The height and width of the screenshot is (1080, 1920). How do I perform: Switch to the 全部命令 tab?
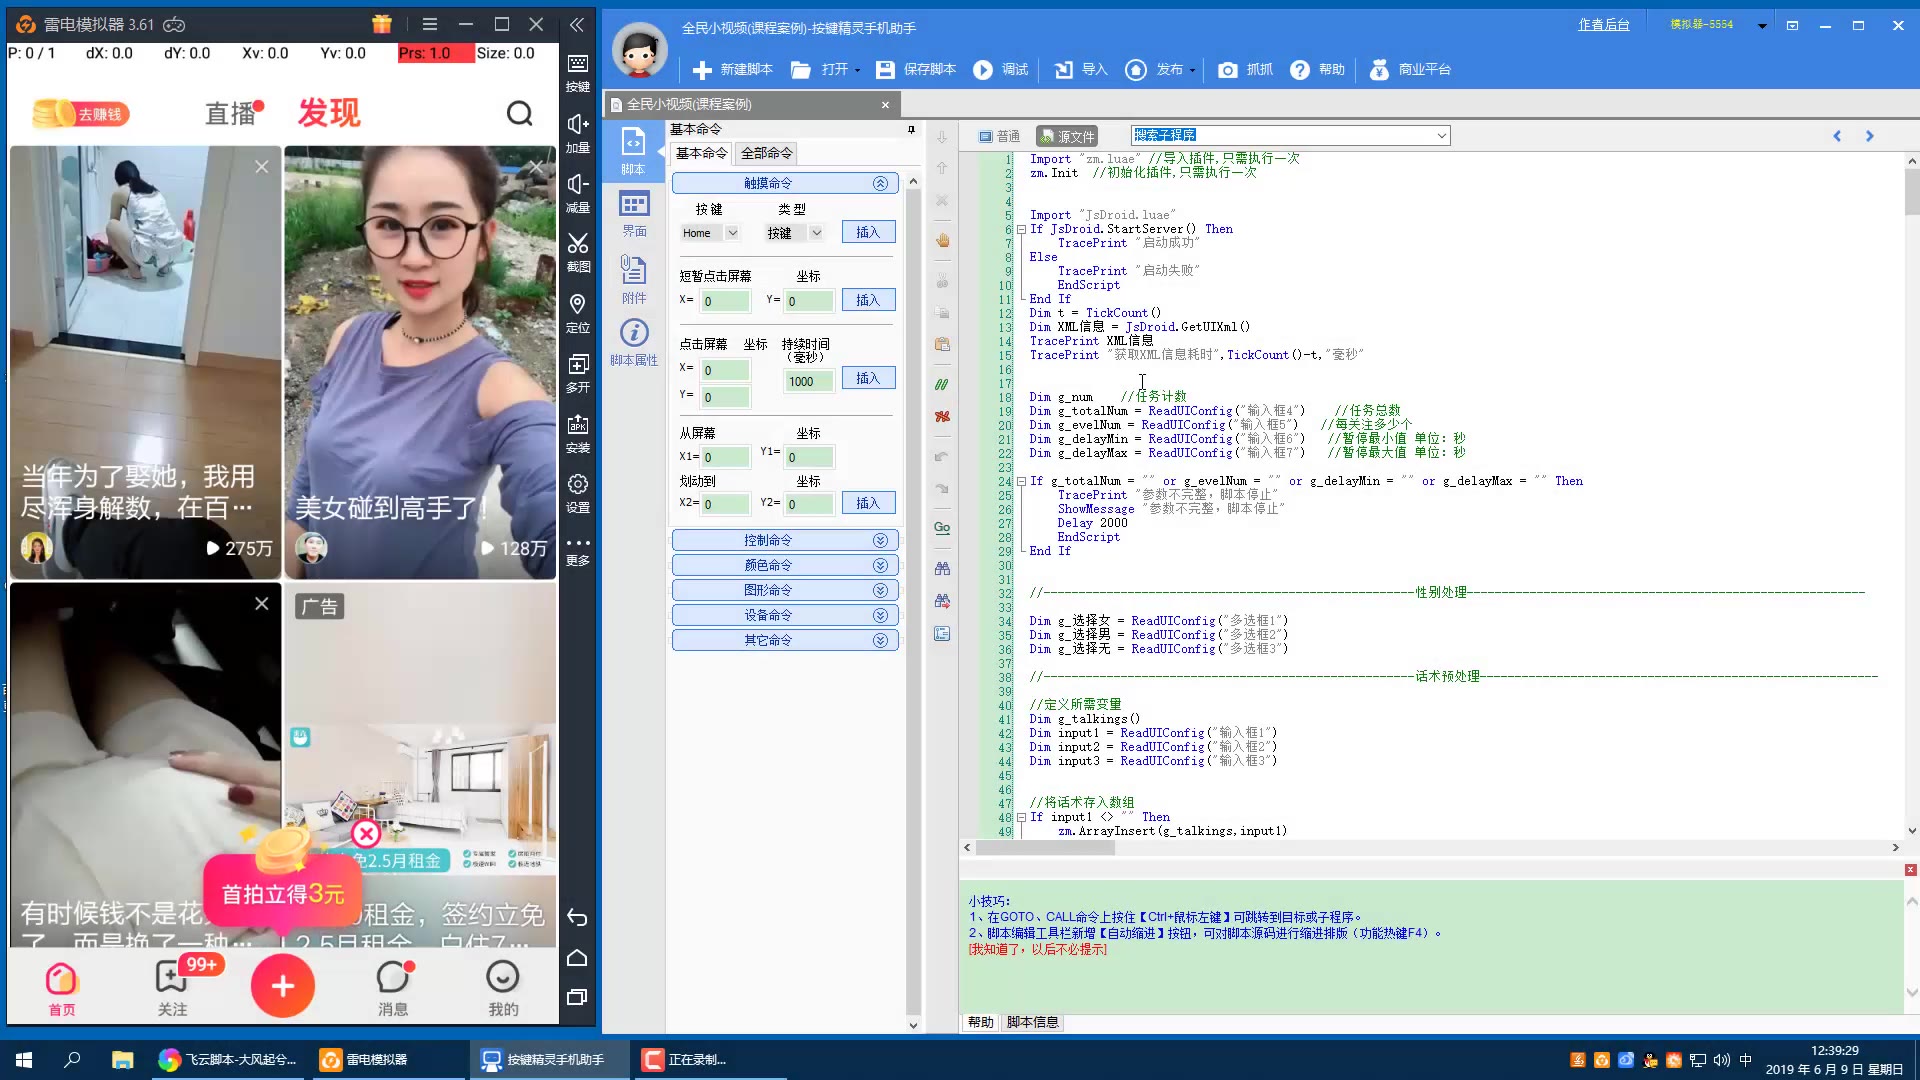pyautogui.click(x=766, y=153)
